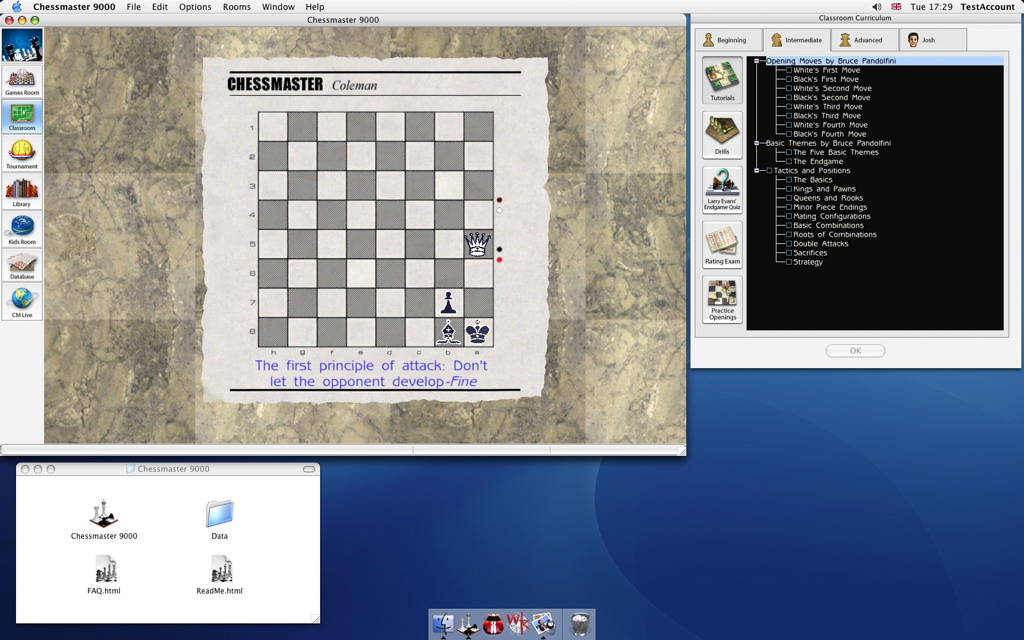Check the White's First Move checkbox
This screenshot has width=1024, height=640.
pyautogui.click(x=789, y=70)
